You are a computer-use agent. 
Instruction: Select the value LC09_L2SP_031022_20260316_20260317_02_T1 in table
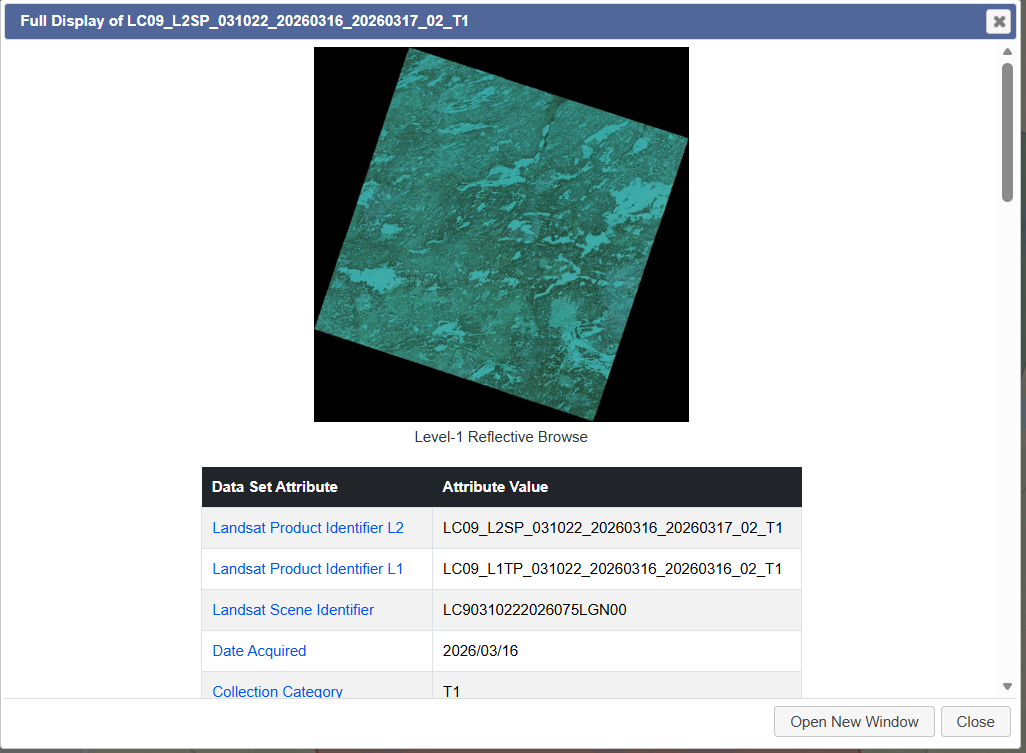coord(612,528)
